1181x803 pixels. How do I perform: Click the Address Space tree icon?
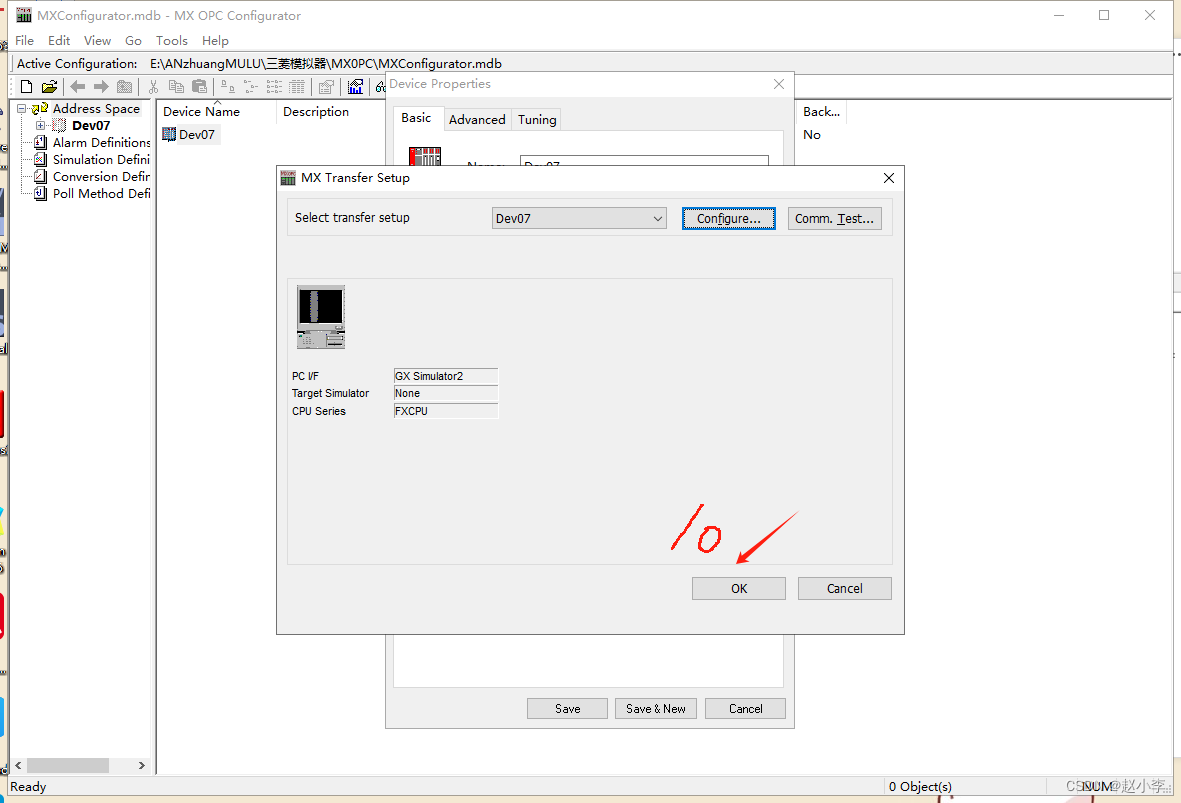(x=40, y=108)
